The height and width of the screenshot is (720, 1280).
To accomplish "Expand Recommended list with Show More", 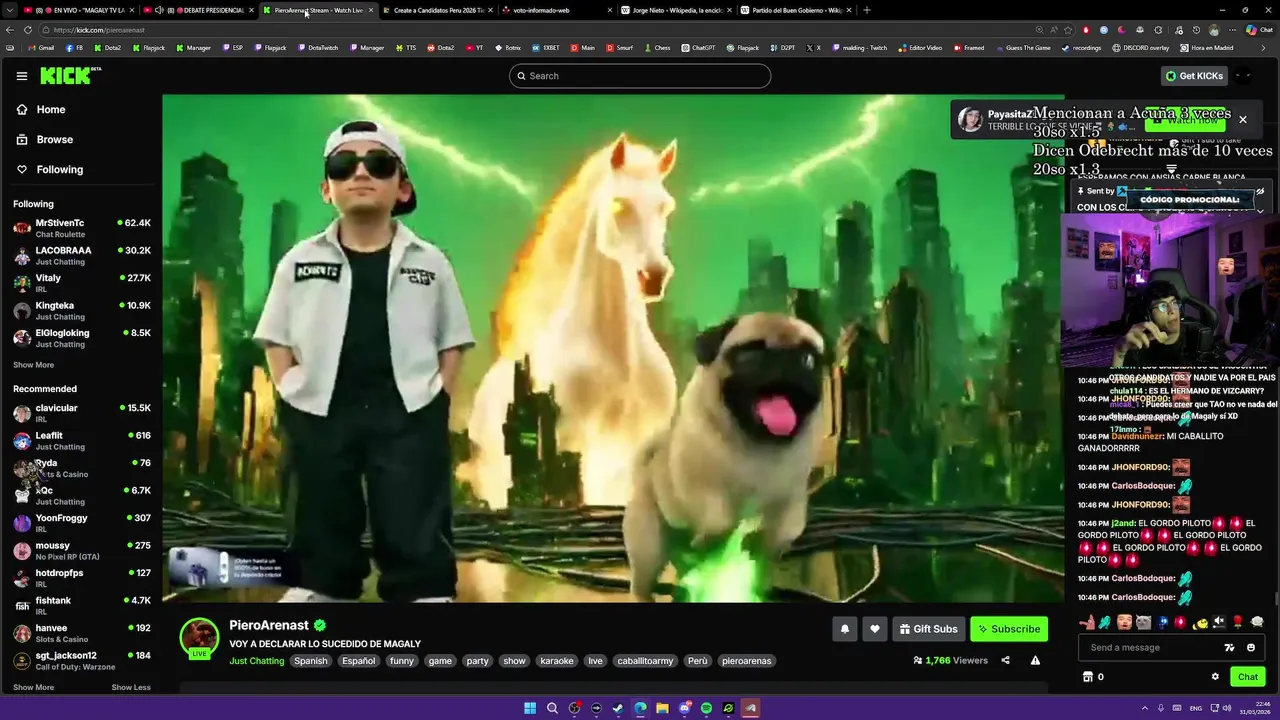I will coord(33,687).
